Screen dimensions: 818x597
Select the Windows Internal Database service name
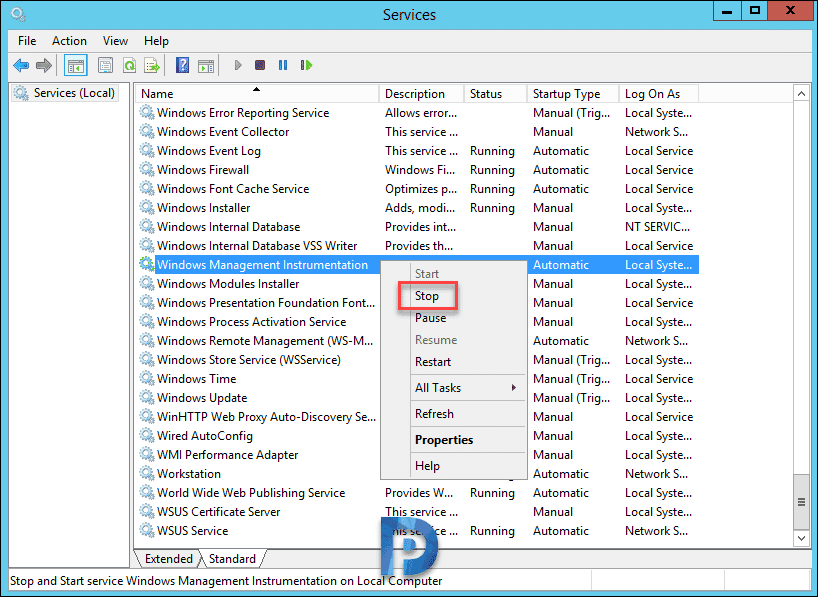pos(228,226)
